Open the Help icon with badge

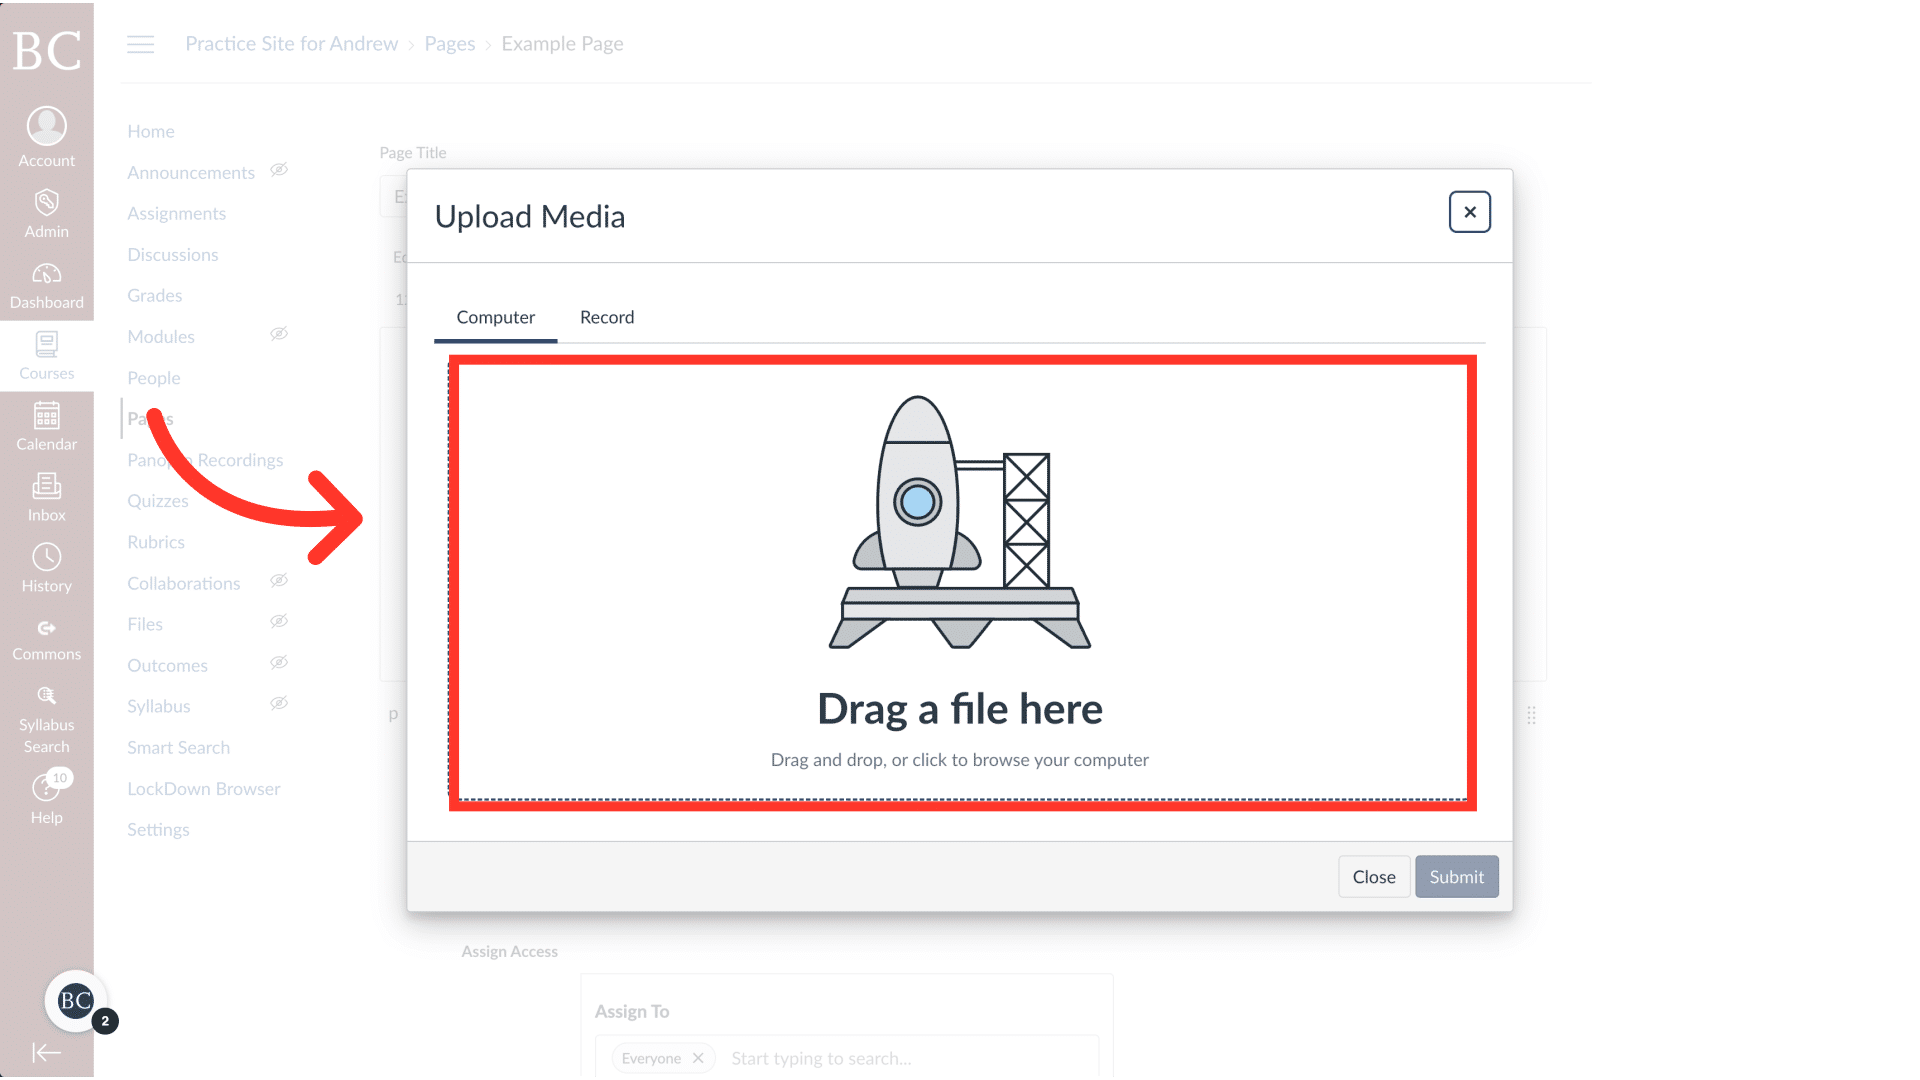pyautogui.click(x=46, y=789)
